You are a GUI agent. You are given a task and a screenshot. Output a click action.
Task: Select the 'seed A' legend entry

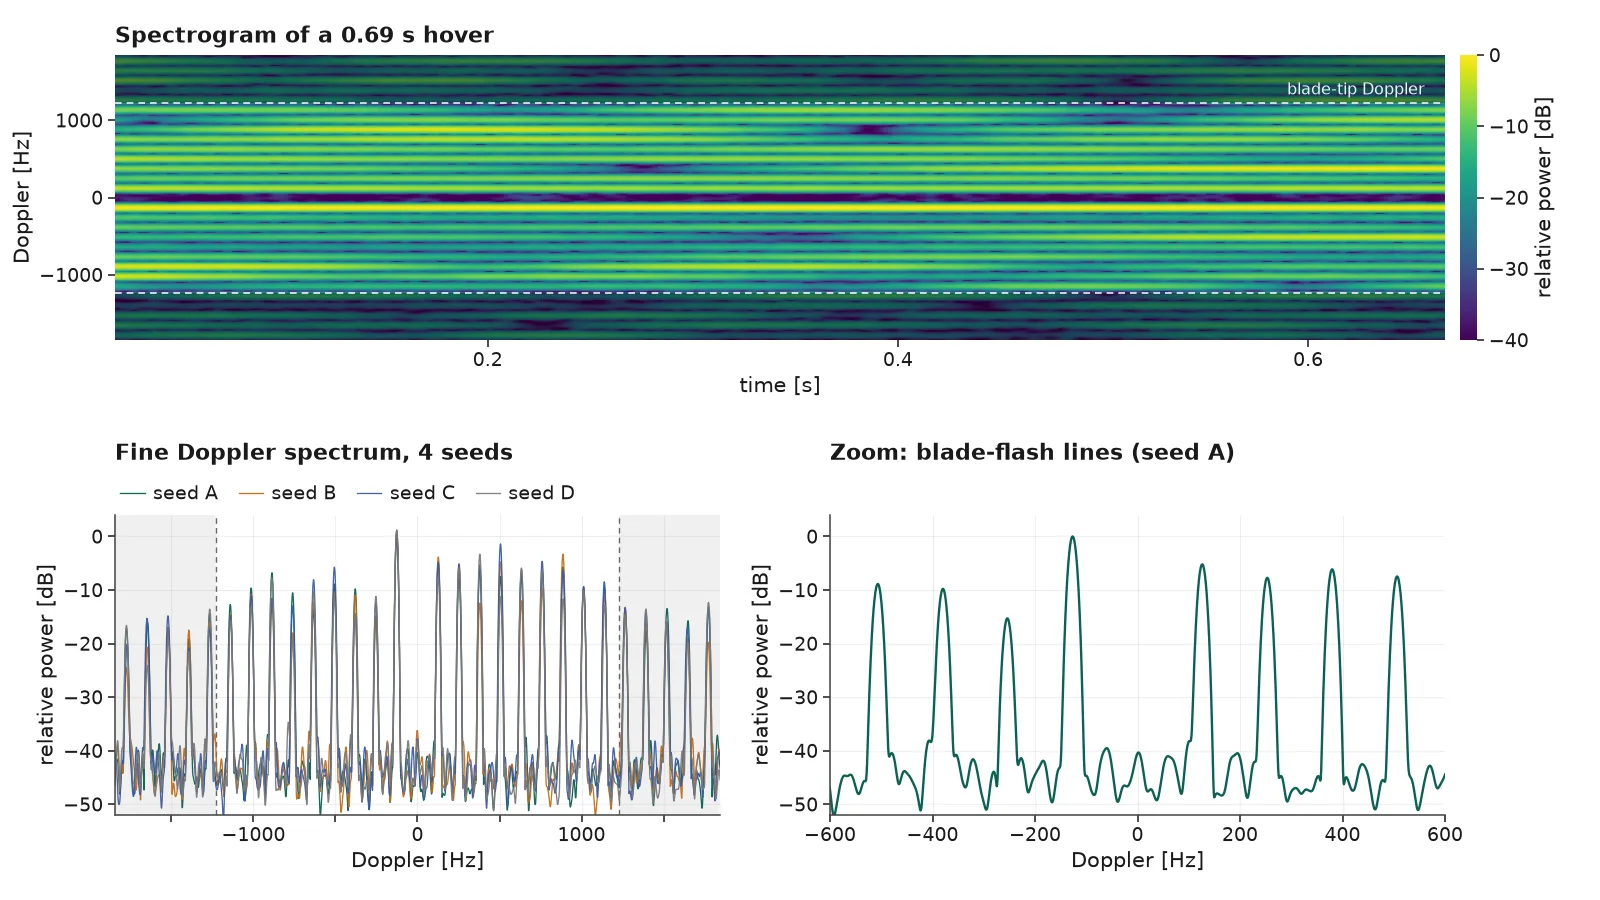(168, 493)
